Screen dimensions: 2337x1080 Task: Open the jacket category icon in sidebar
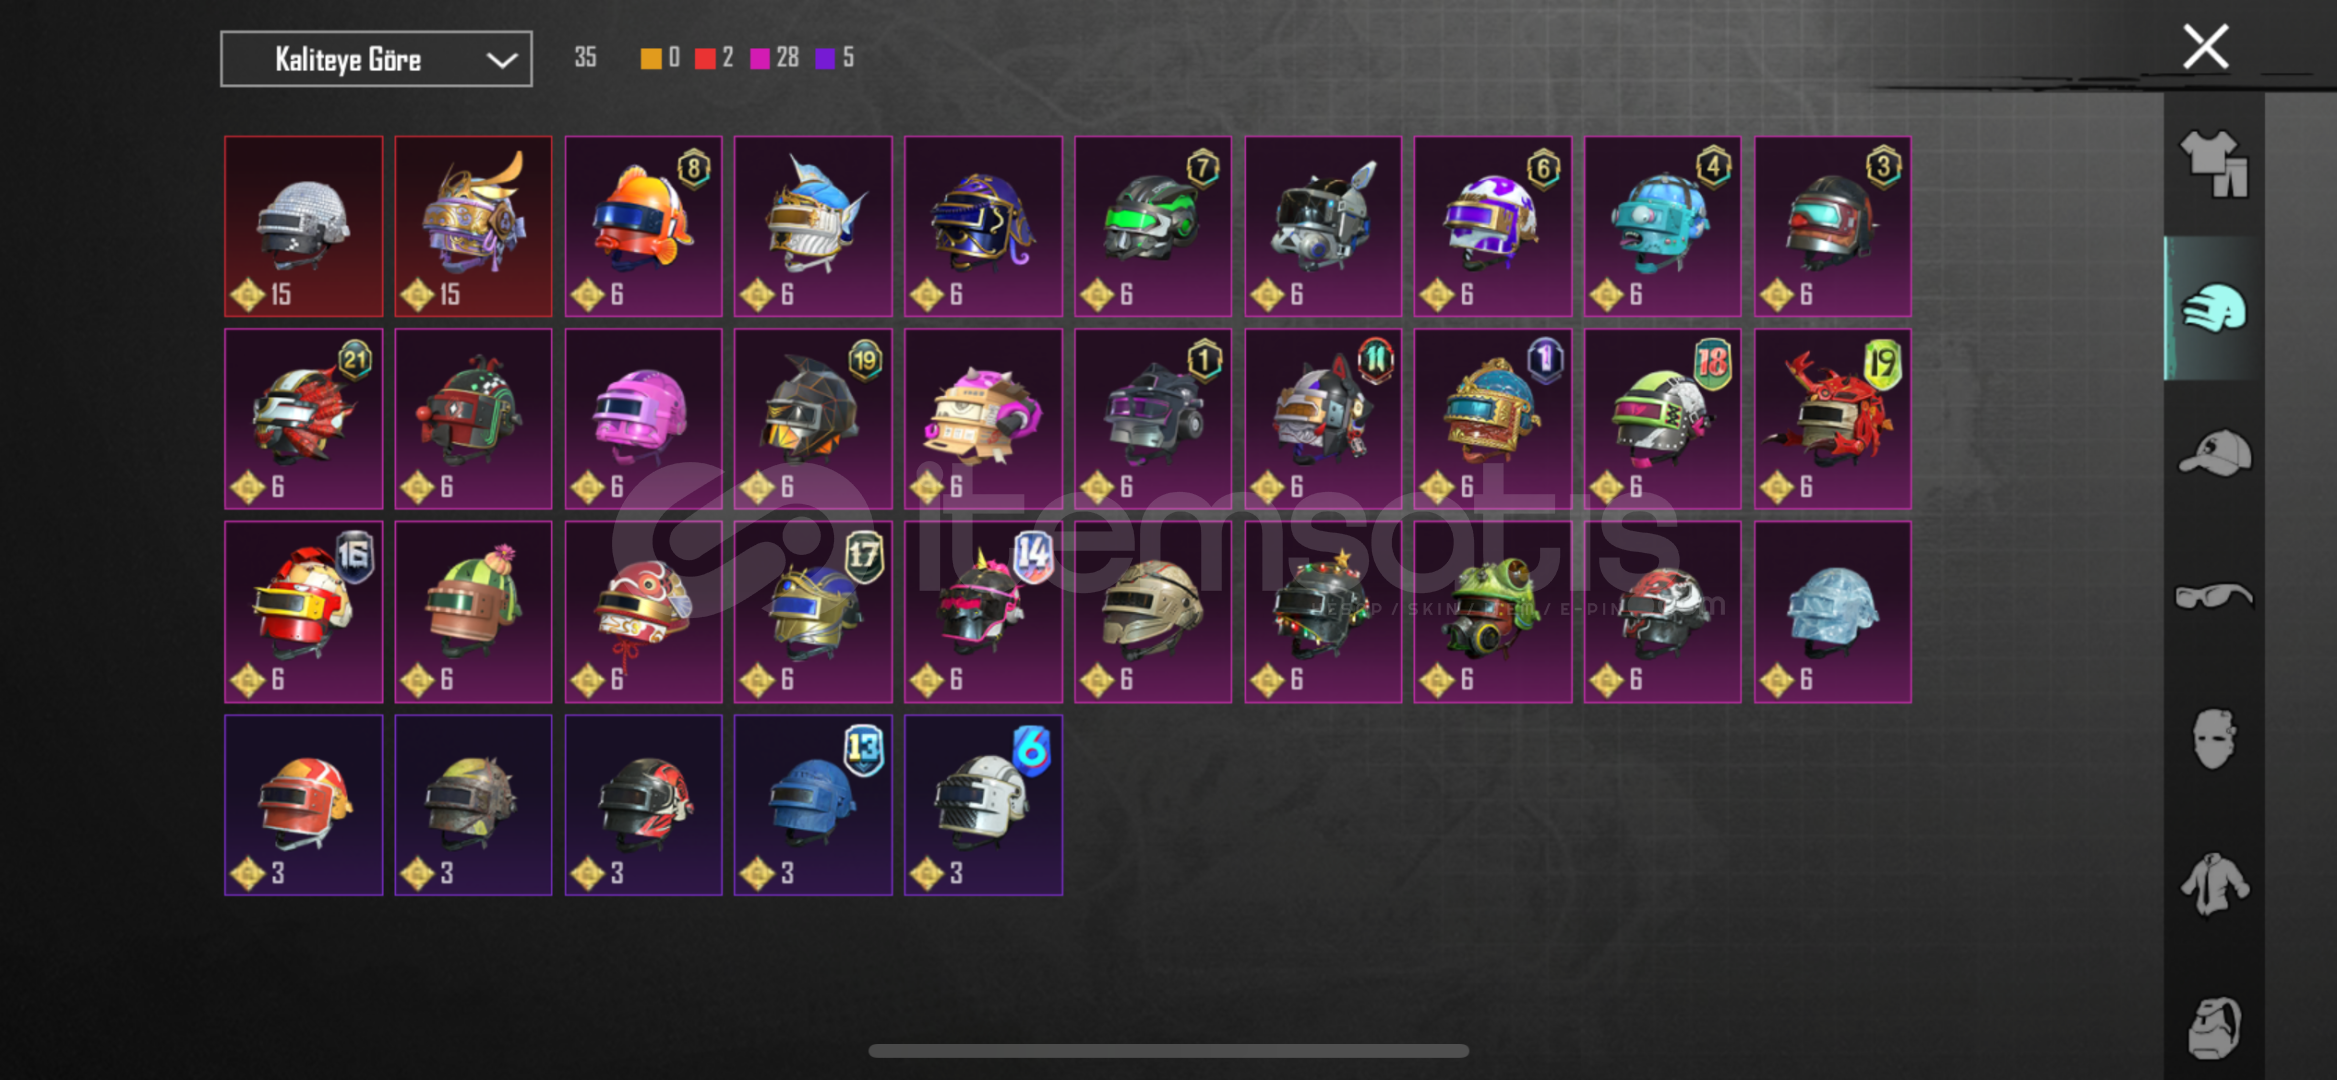[2214, 884]
